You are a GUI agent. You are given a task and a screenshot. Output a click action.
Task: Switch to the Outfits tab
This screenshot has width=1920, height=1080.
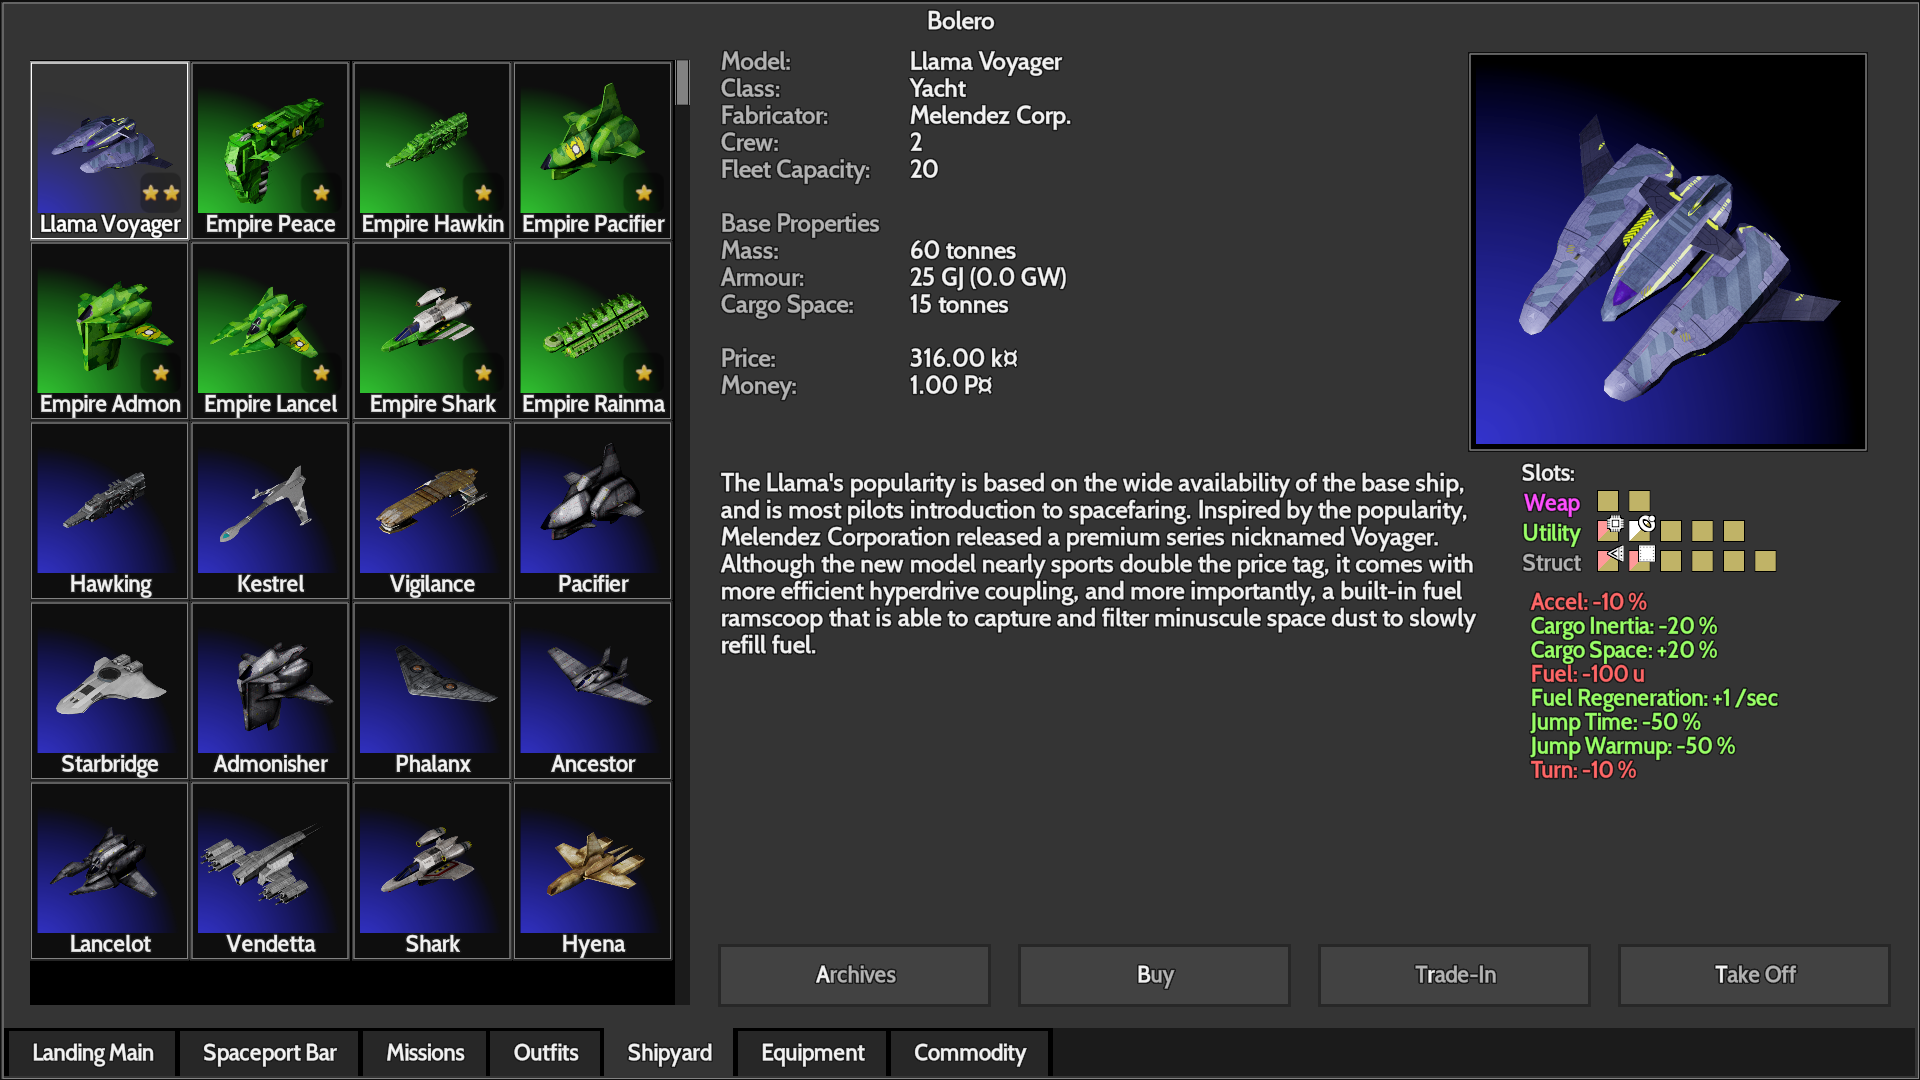546,1053
